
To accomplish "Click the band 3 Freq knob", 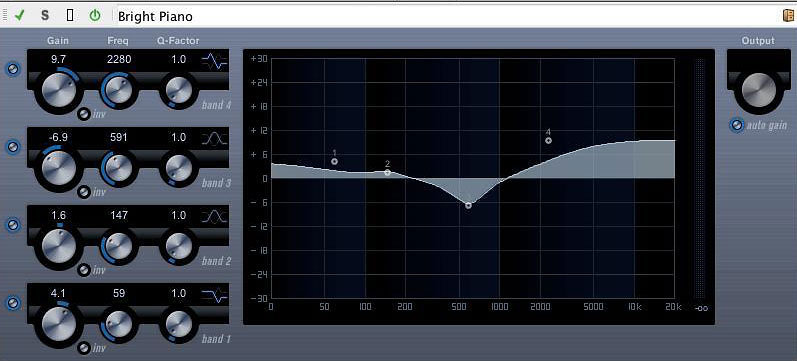I will pos(119,168).
